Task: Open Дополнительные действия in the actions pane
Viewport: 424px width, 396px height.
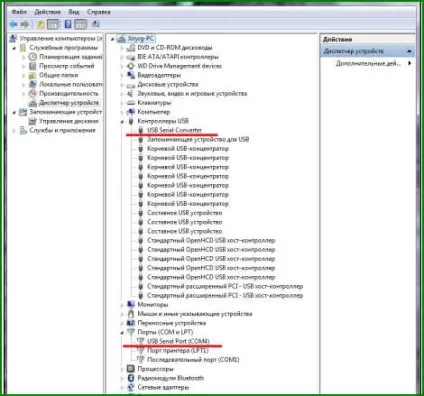Action: click(x=368, y=63)
